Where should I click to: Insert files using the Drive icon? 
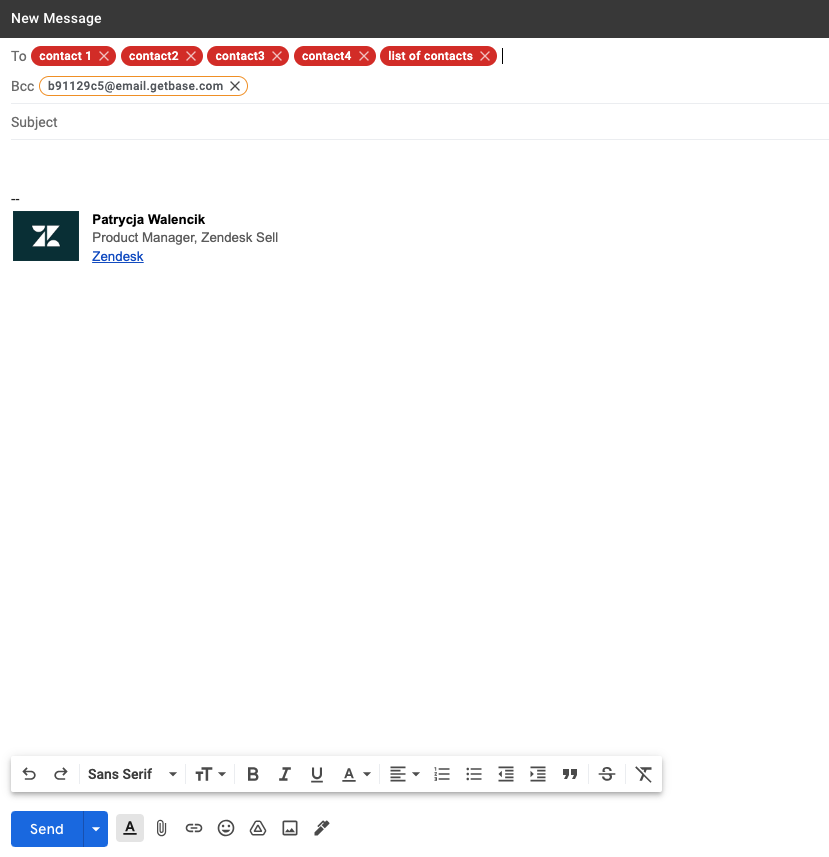point(258,828)
